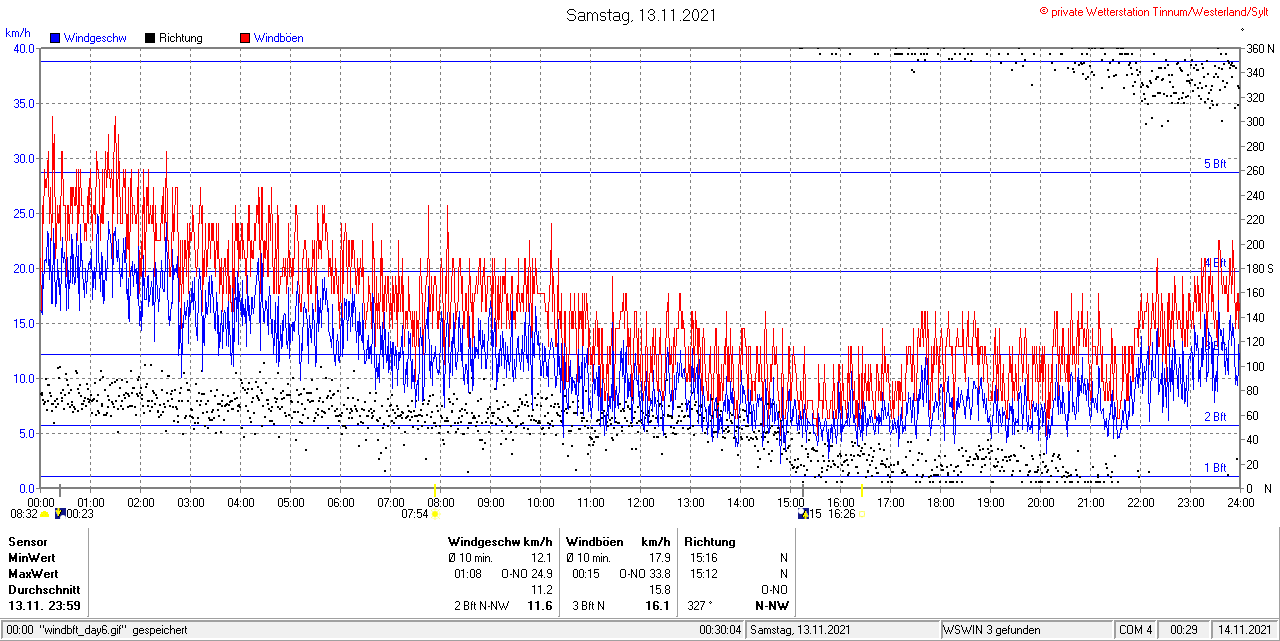This screenshot has width=1280, height=641.
Task: Click the Durchschnitt row header
Action: click(44, 590)
